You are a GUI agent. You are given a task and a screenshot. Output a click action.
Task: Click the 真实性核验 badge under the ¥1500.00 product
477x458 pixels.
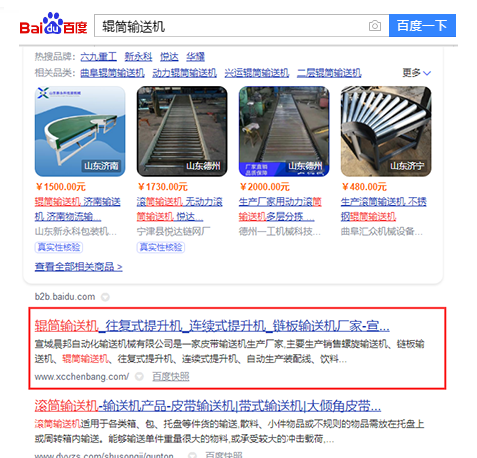pos(59,247)
